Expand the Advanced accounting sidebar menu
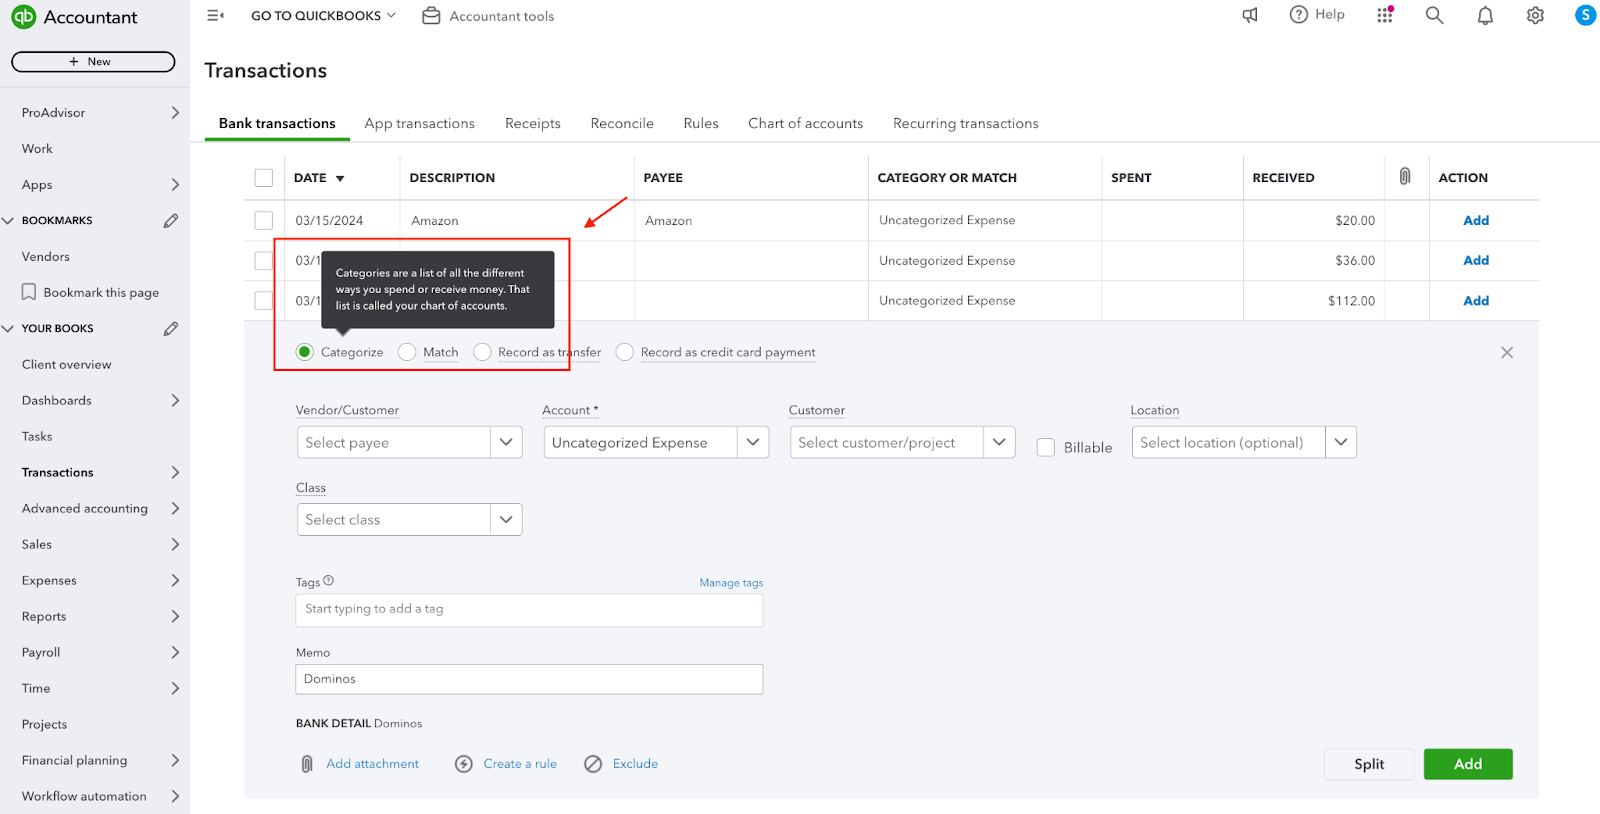The height and width of the screenshot is (814, 1600). point(175,508)
